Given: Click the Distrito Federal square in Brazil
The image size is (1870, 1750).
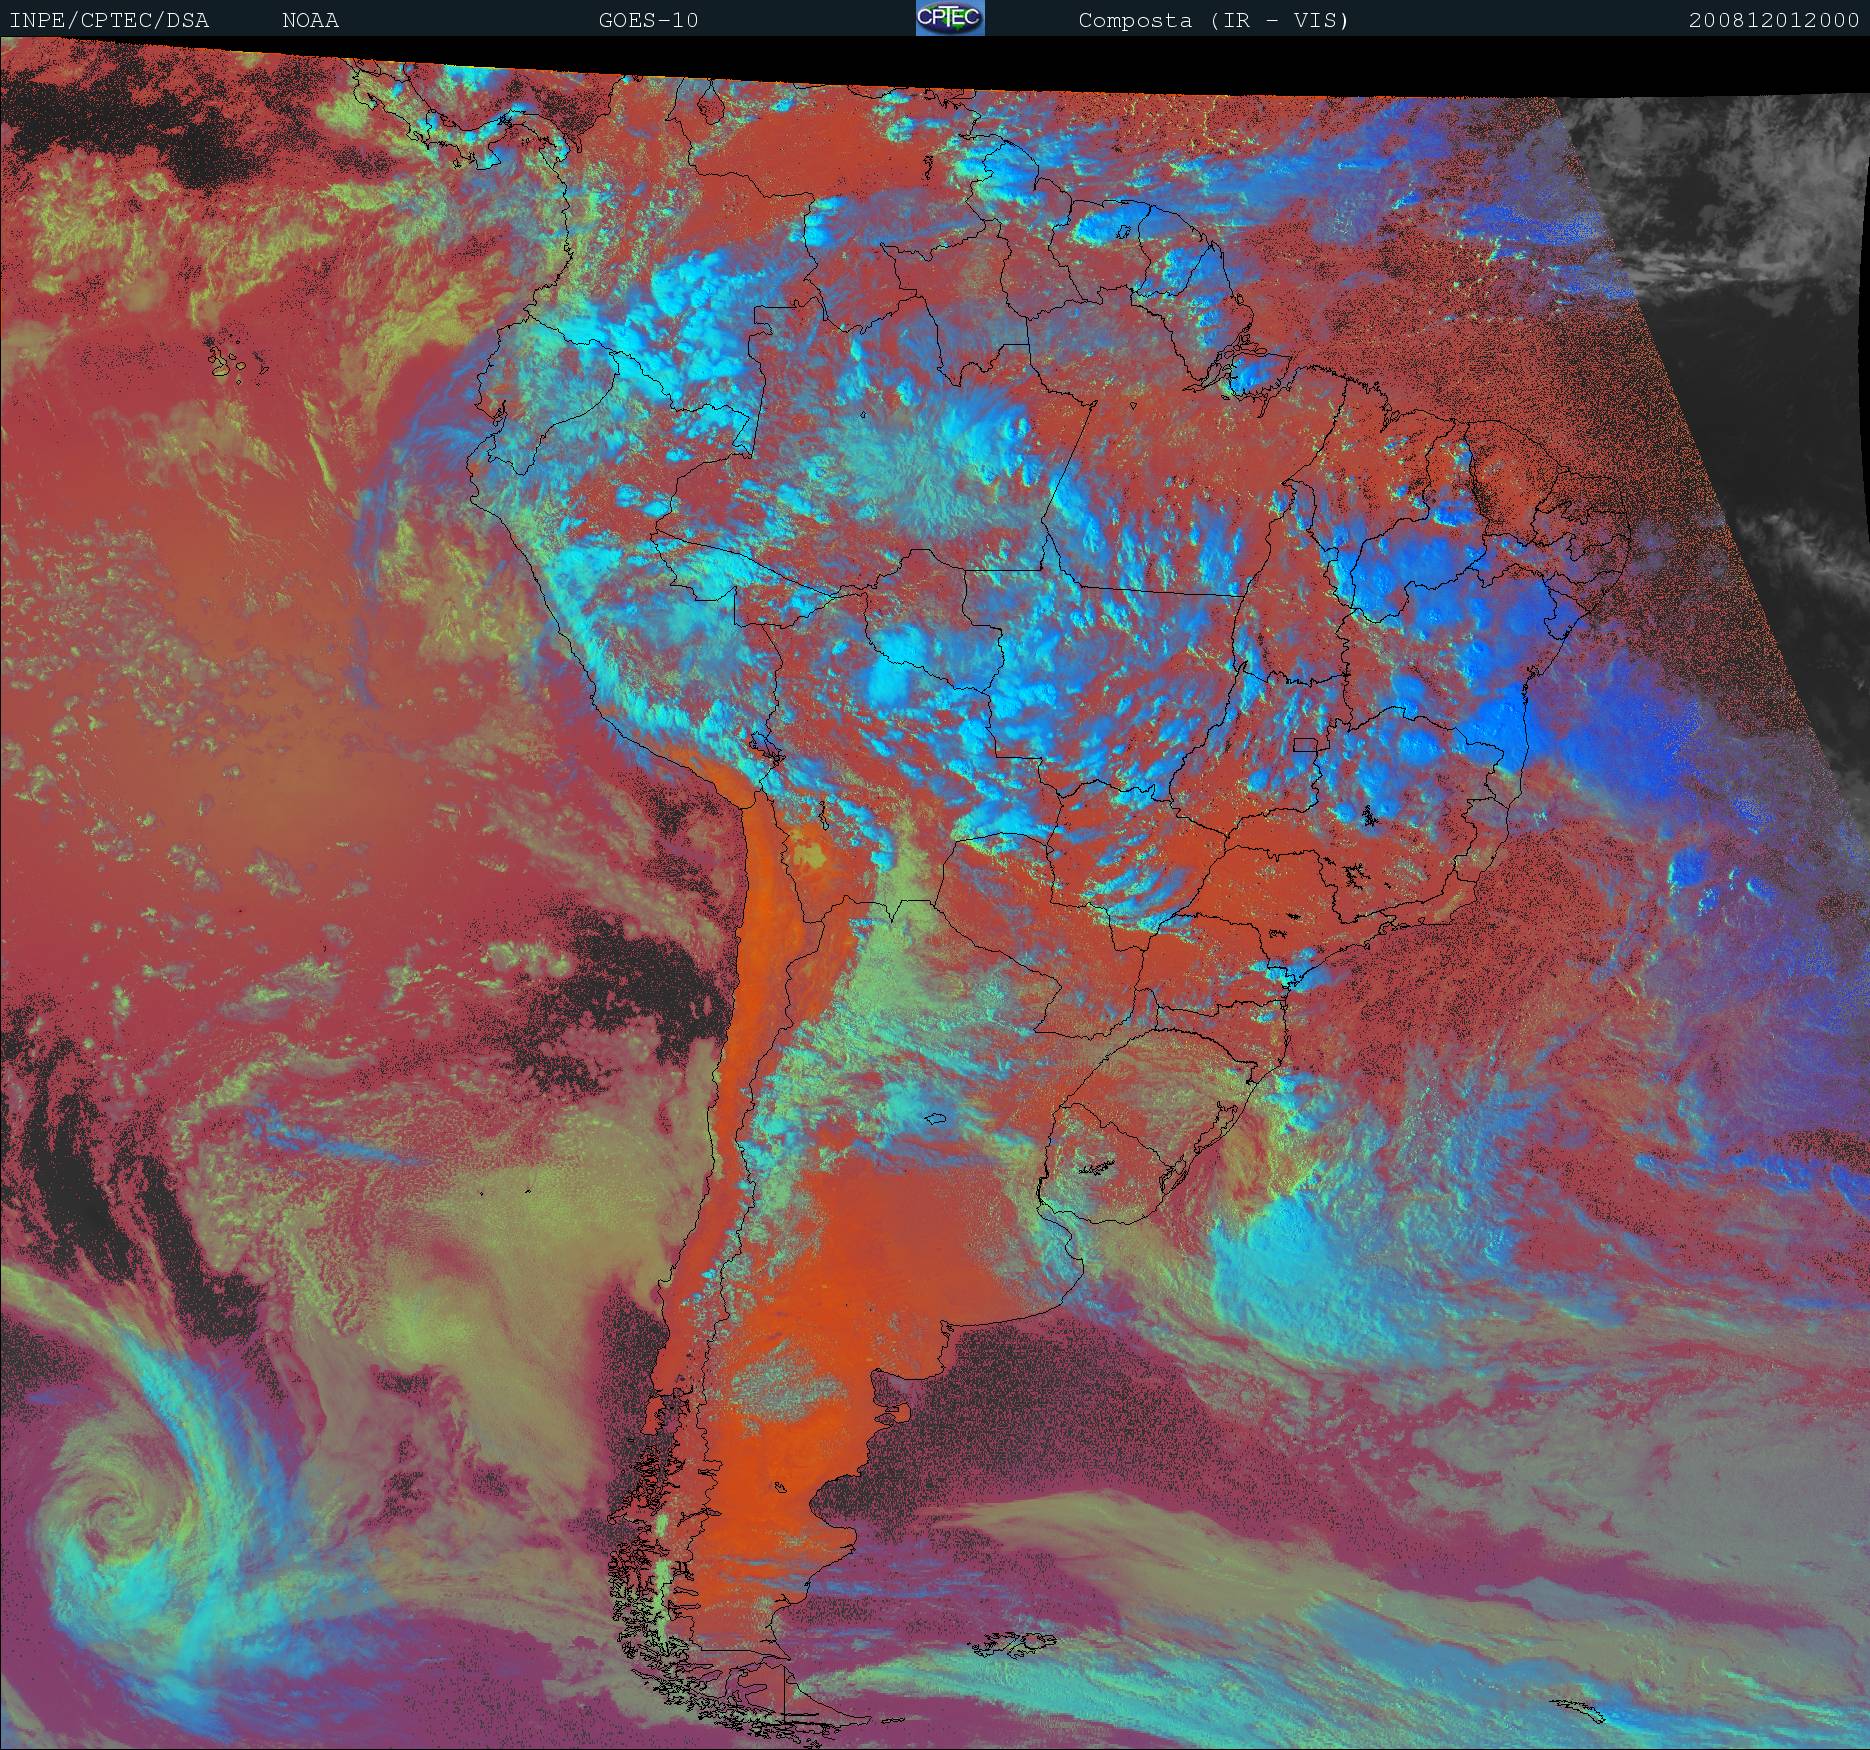Looking at the screenshot, I should coord(1306,744).
